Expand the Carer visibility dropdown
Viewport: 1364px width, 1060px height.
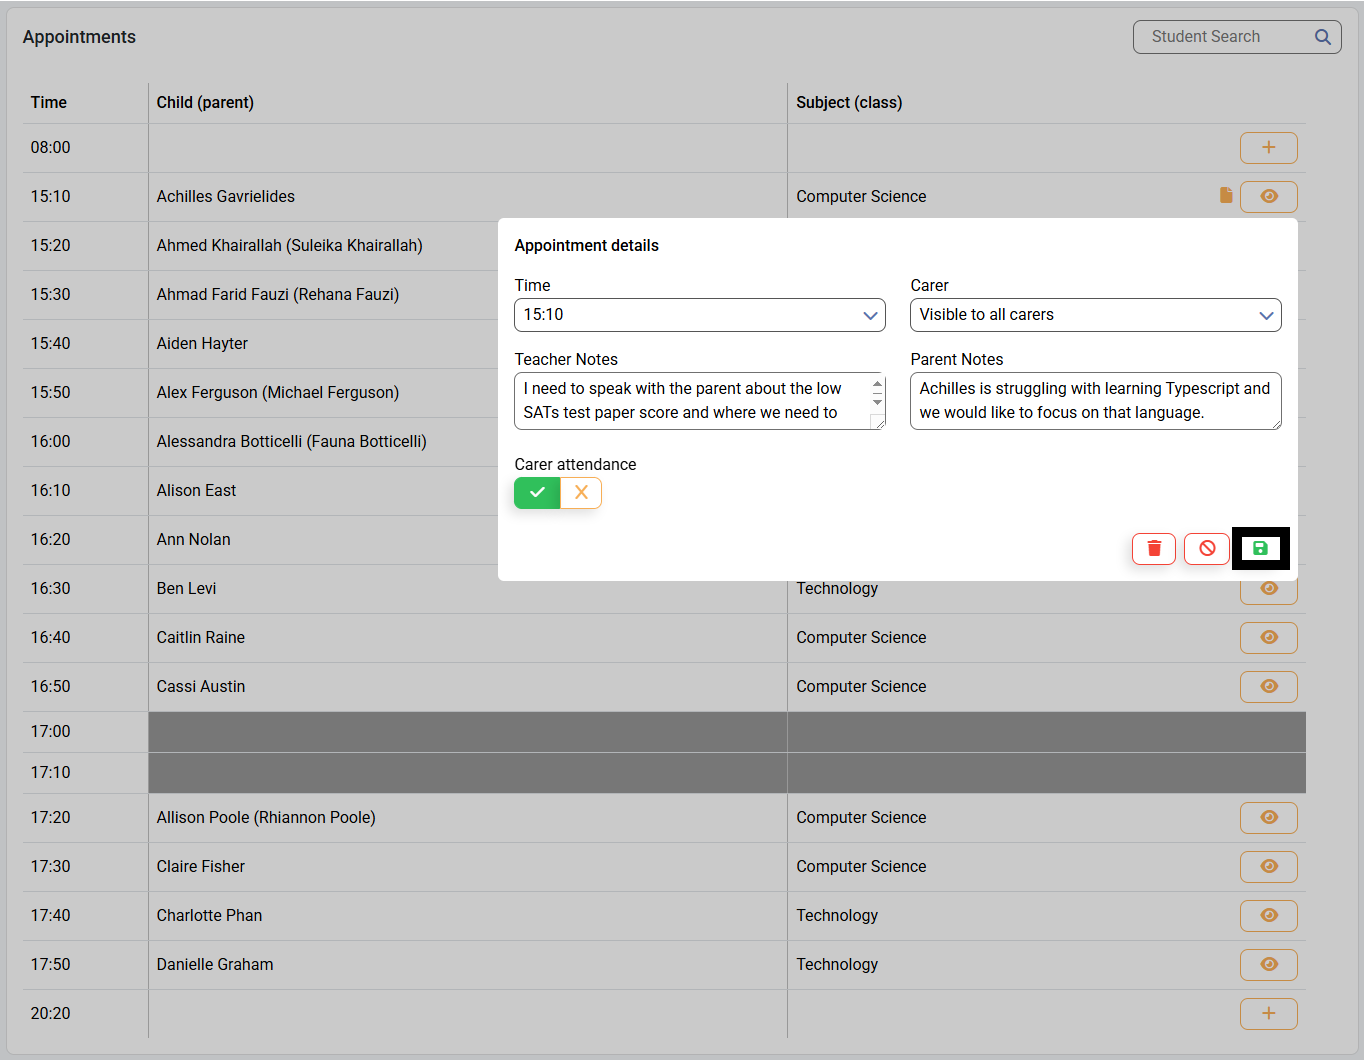(x=1095, y=315)
